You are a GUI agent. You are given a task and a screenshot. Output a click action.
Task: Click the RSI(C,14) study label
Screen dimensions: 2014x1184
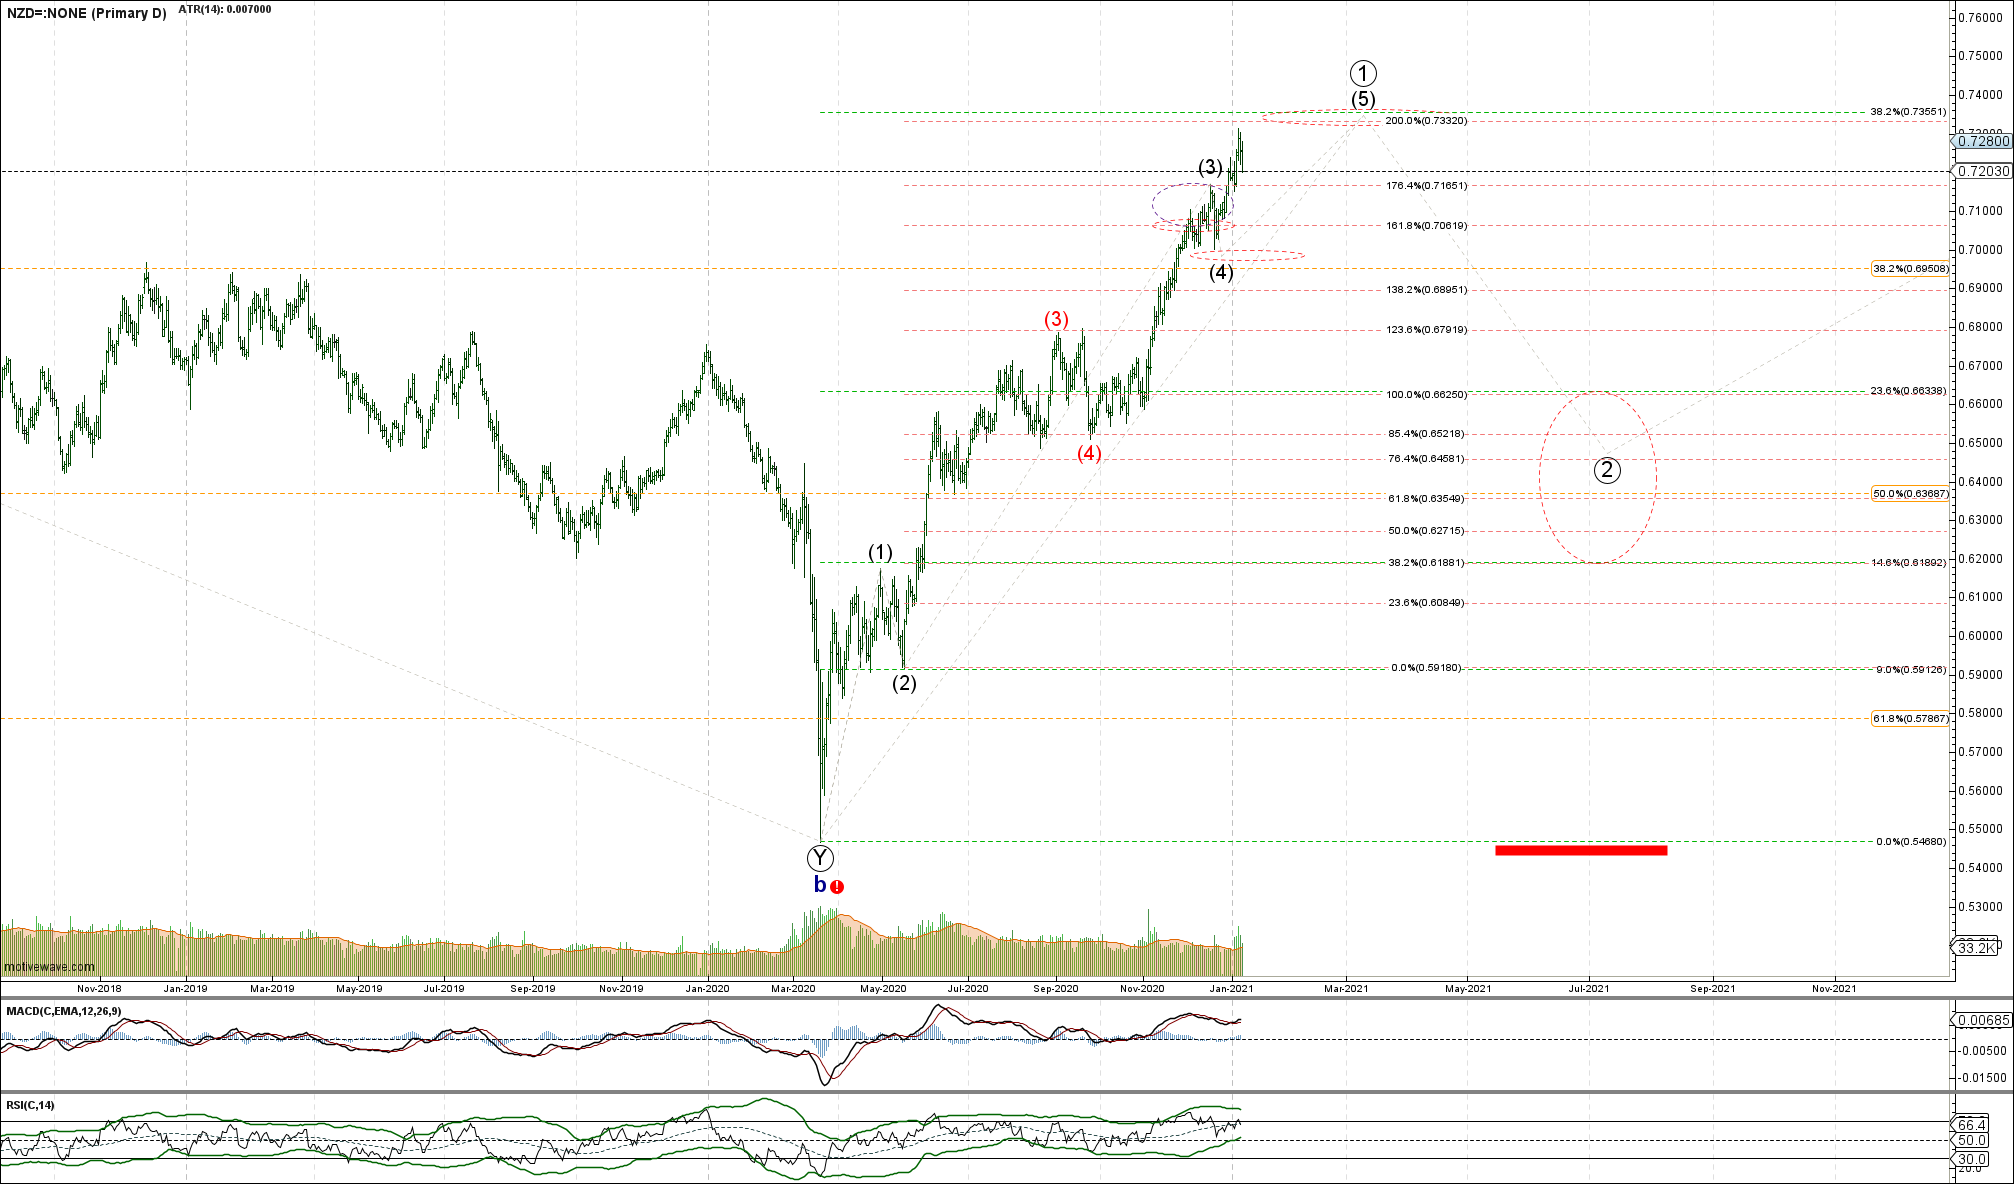pos(30,1105)
